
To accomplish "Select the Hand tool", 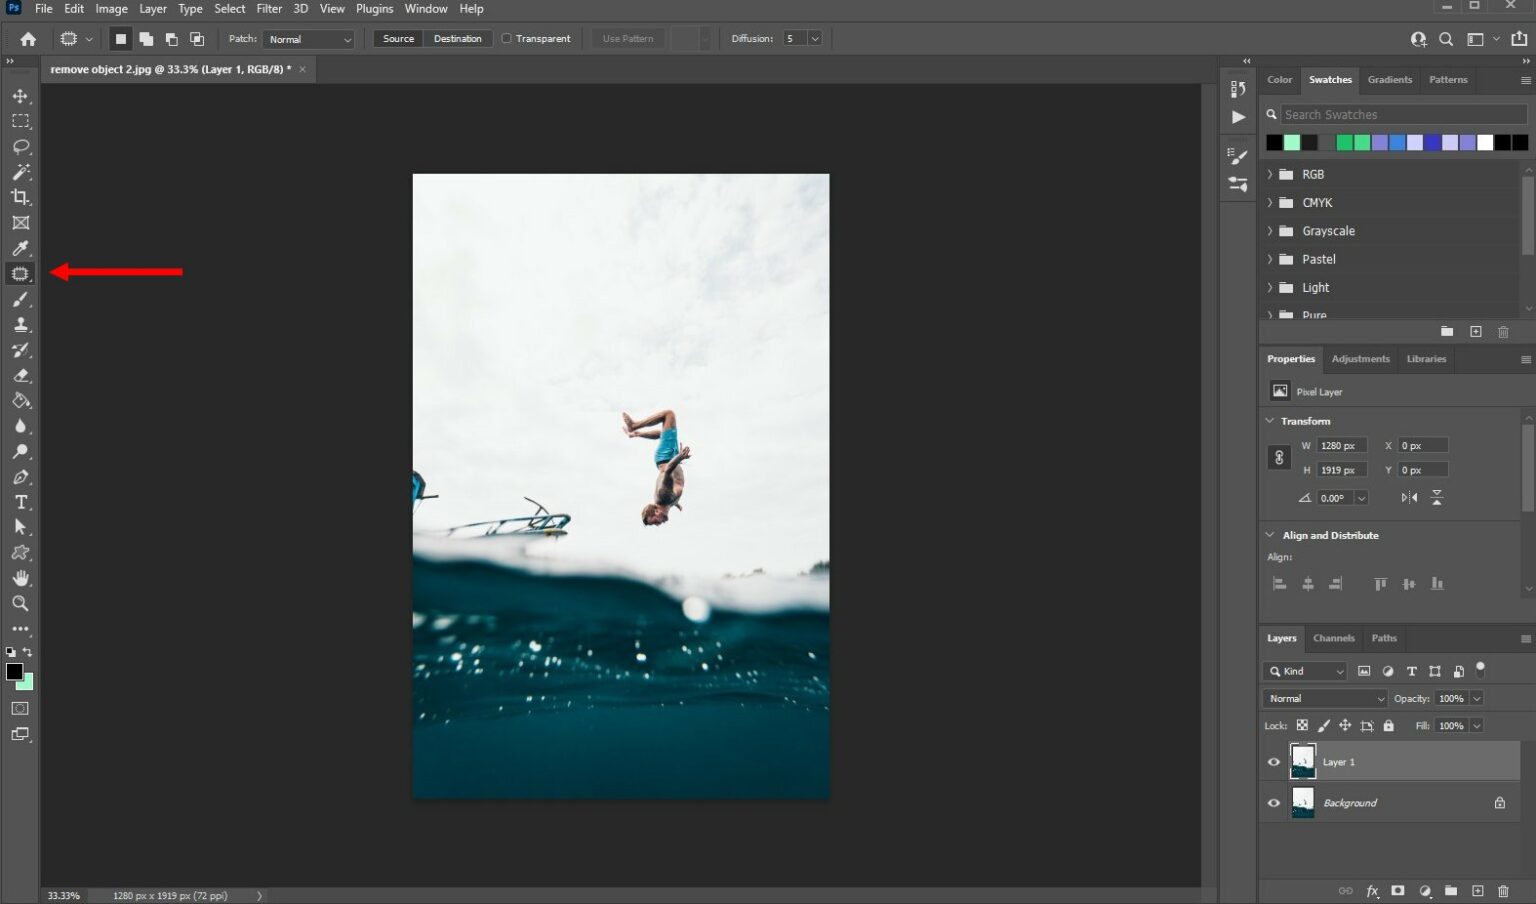I will tap(20, 577).
